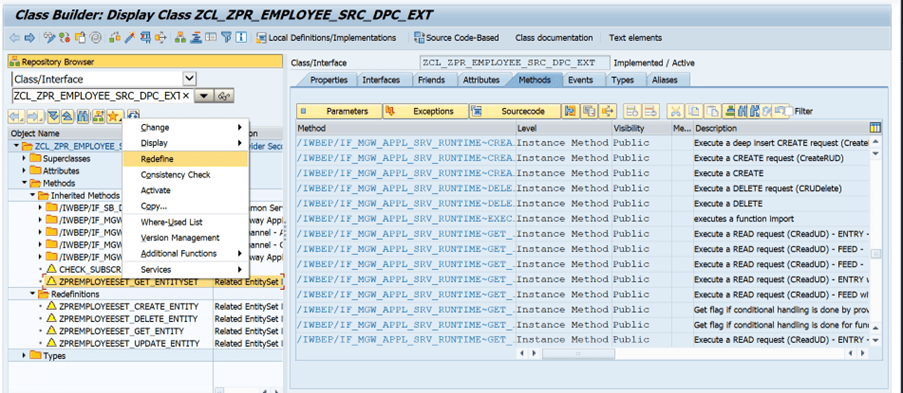Click the table column configuration icon
This screenshot has width=903, height=393.
(x=875, y=128)
